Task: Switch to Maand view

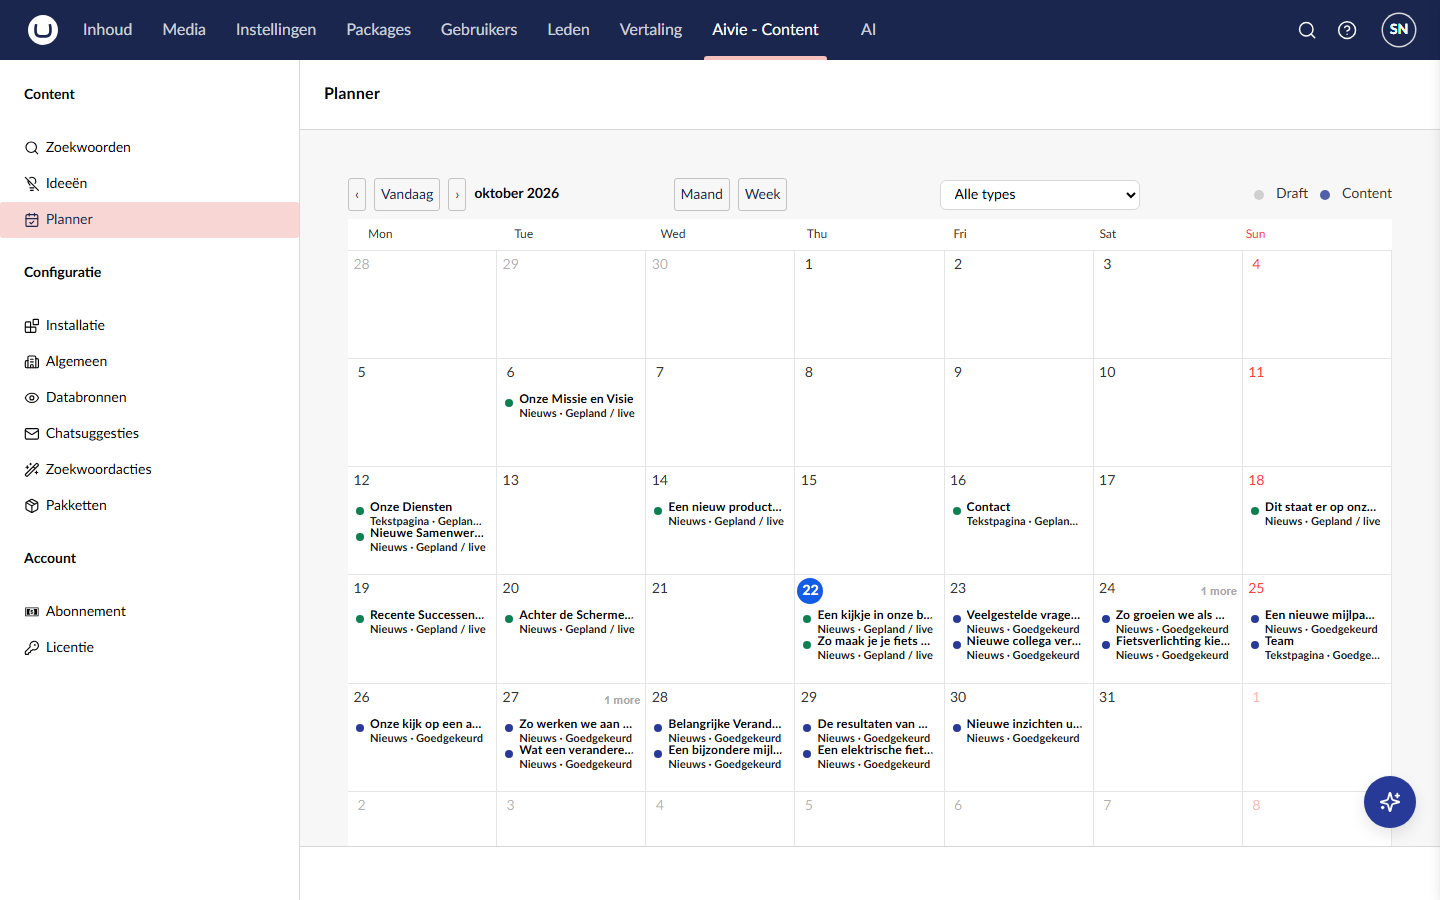Action: pos(702,194)
